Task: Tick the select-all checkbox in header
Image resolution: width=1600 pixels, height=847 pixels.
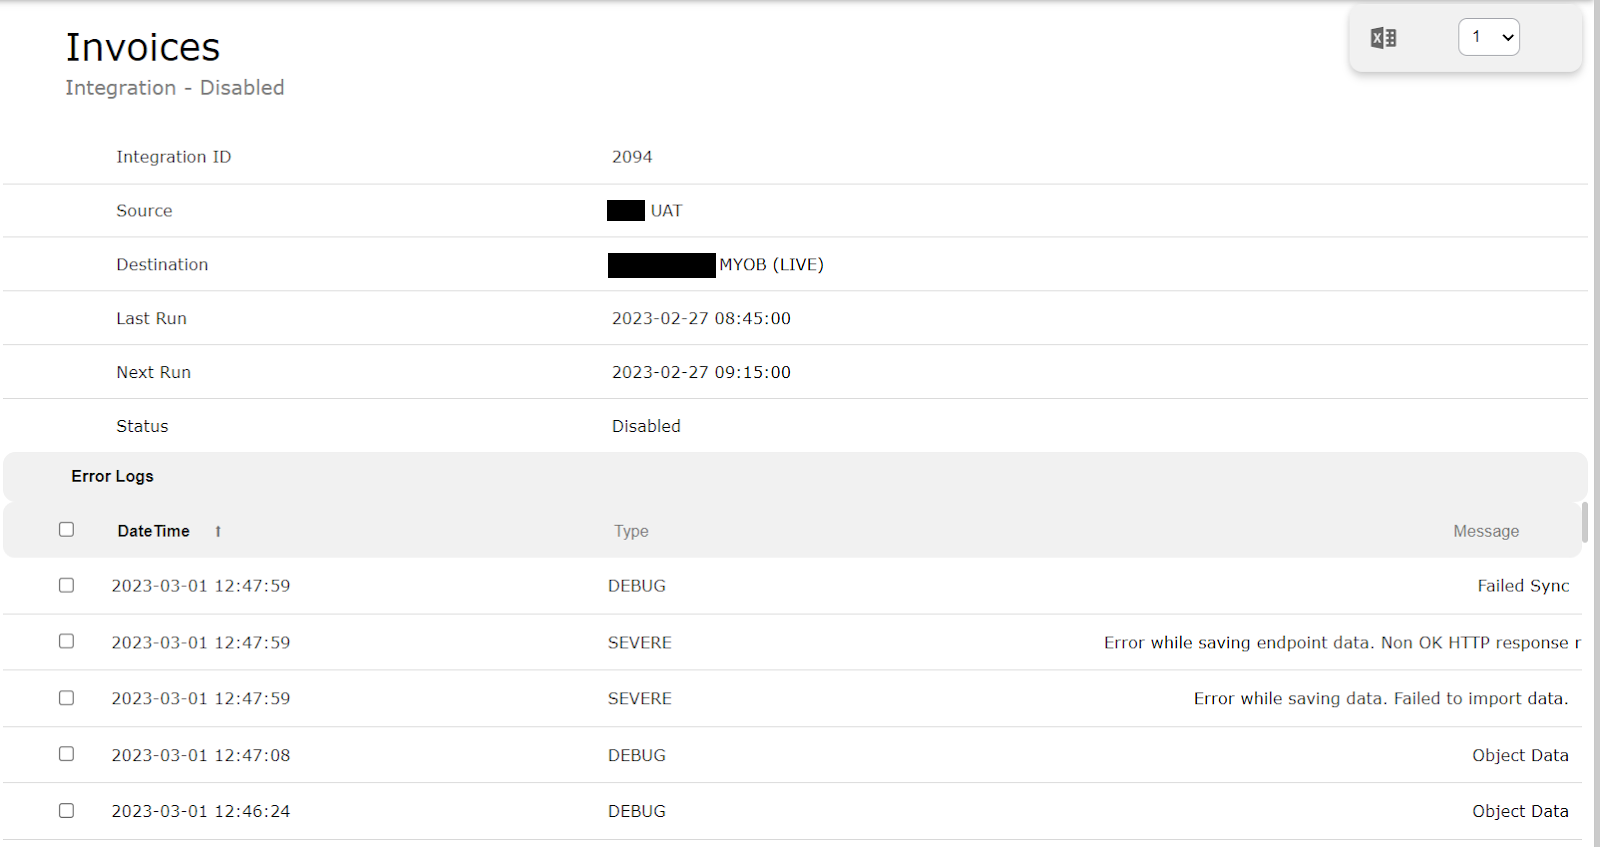Action: click(66, 529)
